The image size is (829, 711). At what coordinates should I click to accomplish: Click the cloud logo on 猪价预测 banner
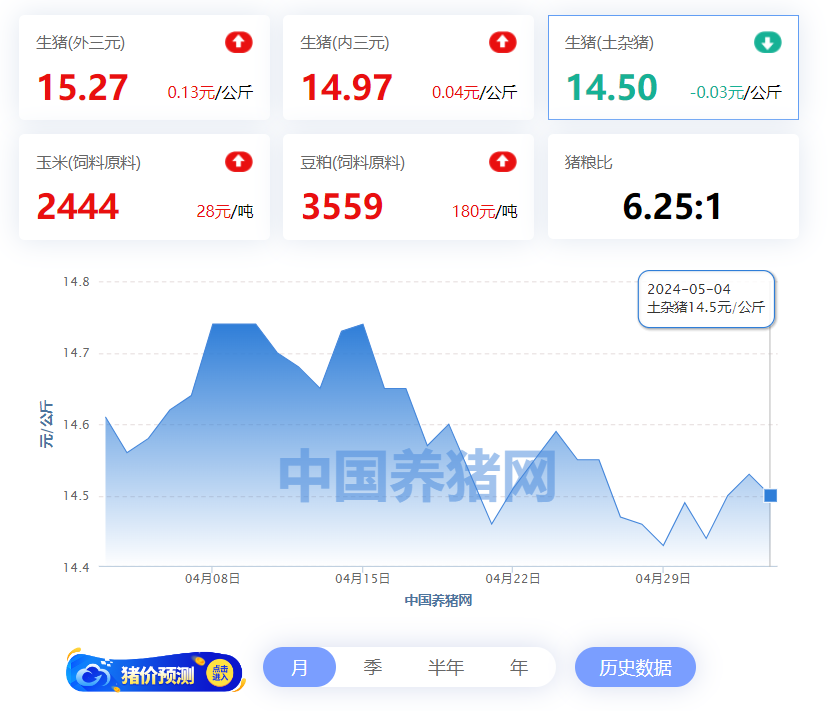click(x=93, y=674)
